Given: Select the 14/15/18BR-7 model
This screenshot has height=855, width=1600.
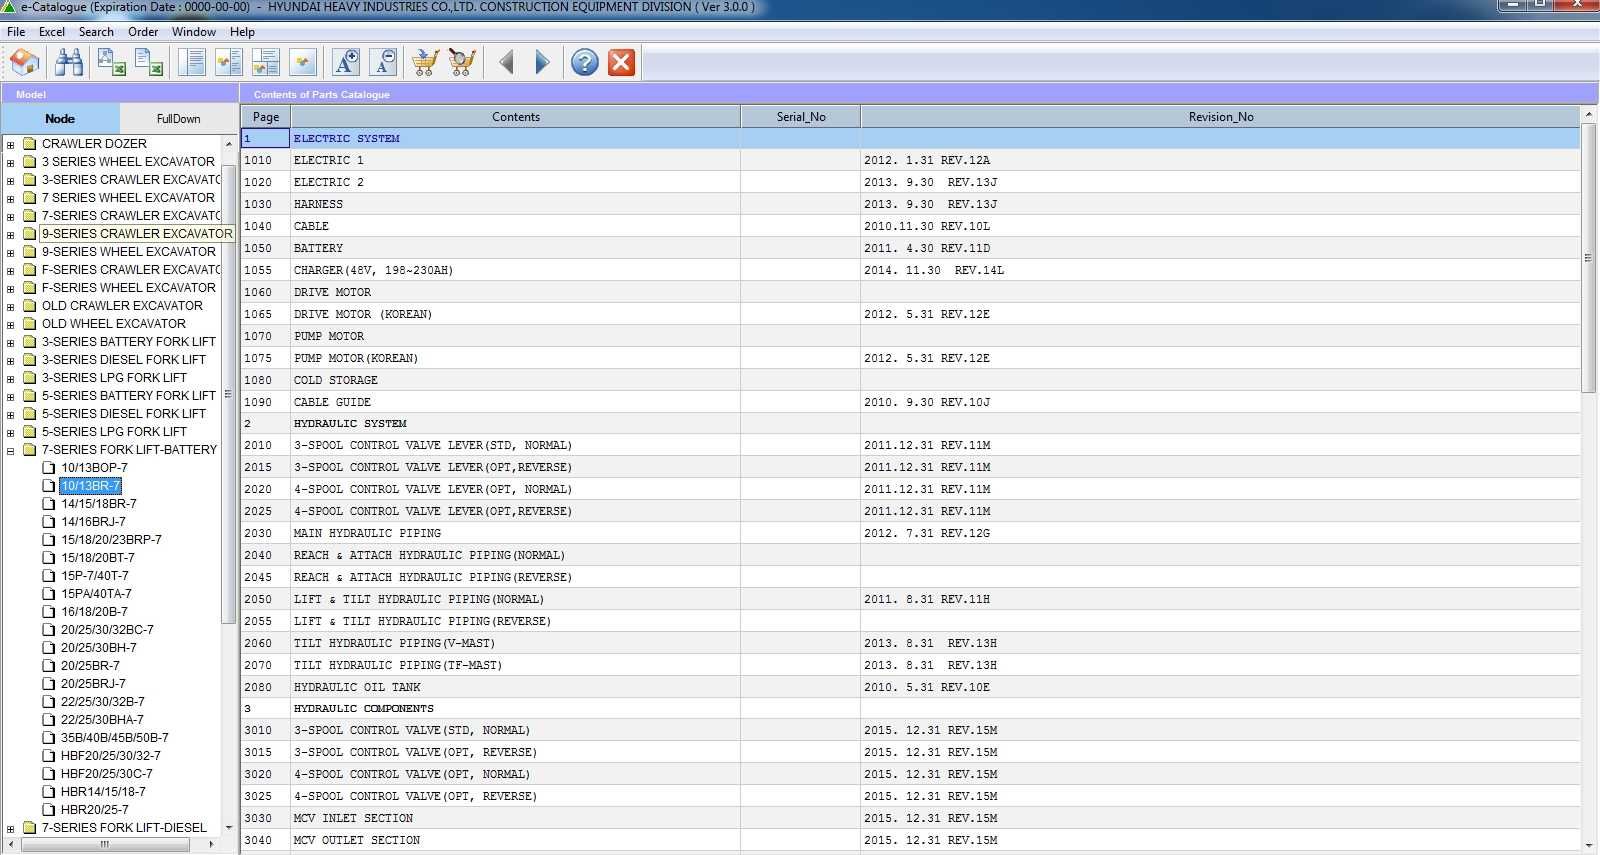Looking at the screenshot, I should [x=98, y=503].
